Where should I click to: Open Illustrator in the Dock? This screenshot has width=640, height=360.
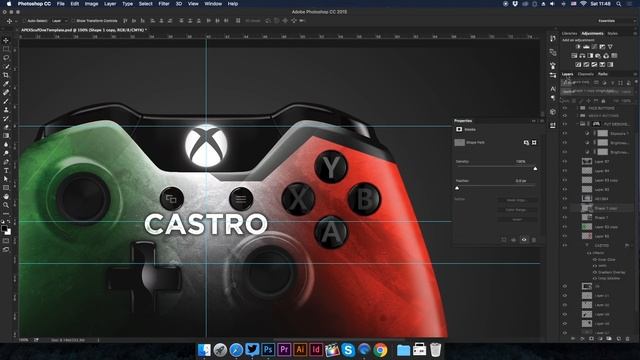[300, 350]
